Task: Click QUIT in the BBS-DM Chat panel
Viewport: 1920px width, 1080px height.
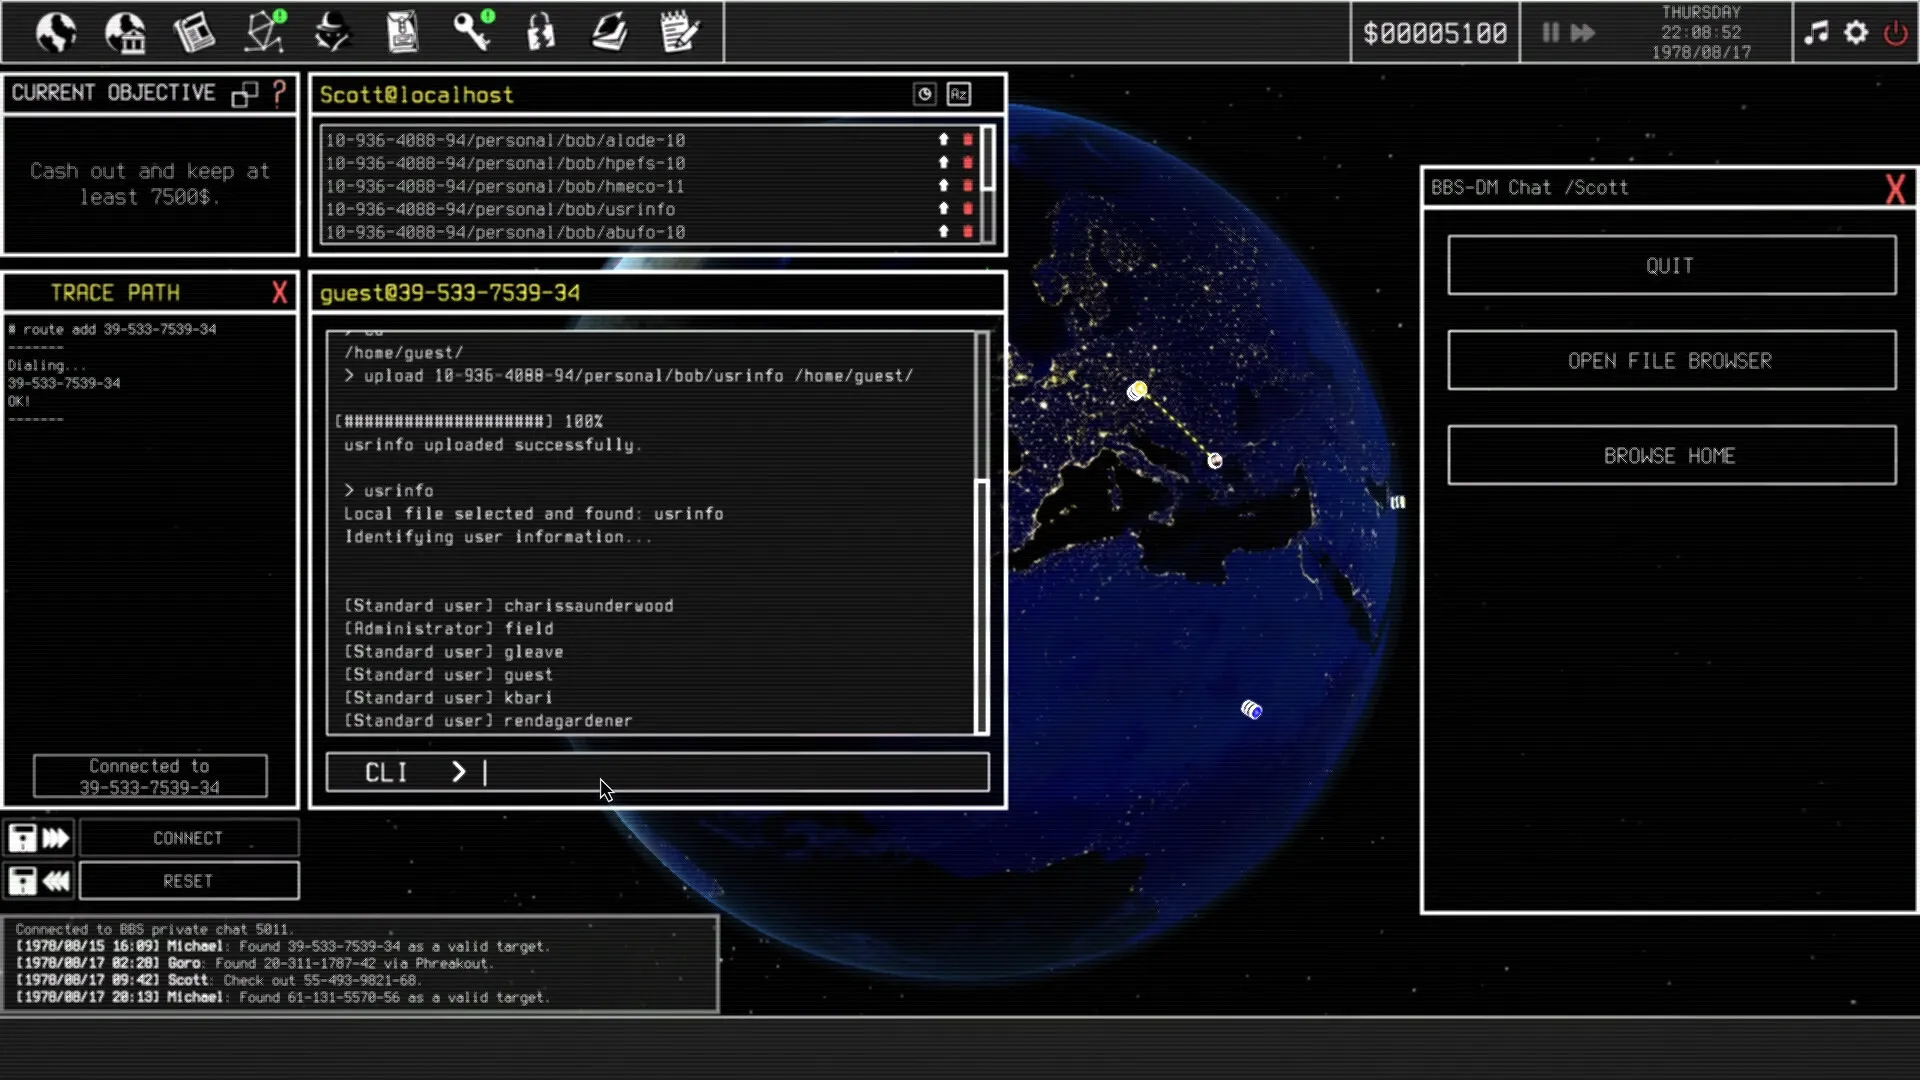Action: pyautogui.click(x=1670, y=265)
